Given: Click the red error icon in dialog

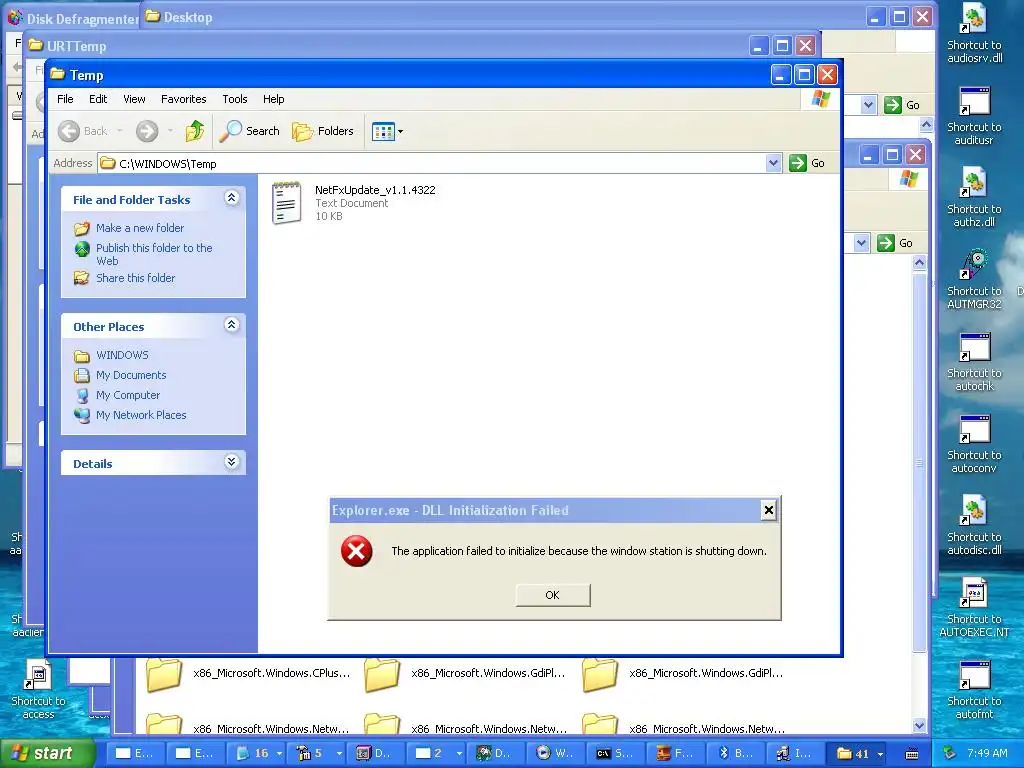Looking at the screenshot, I should (357, 551).
